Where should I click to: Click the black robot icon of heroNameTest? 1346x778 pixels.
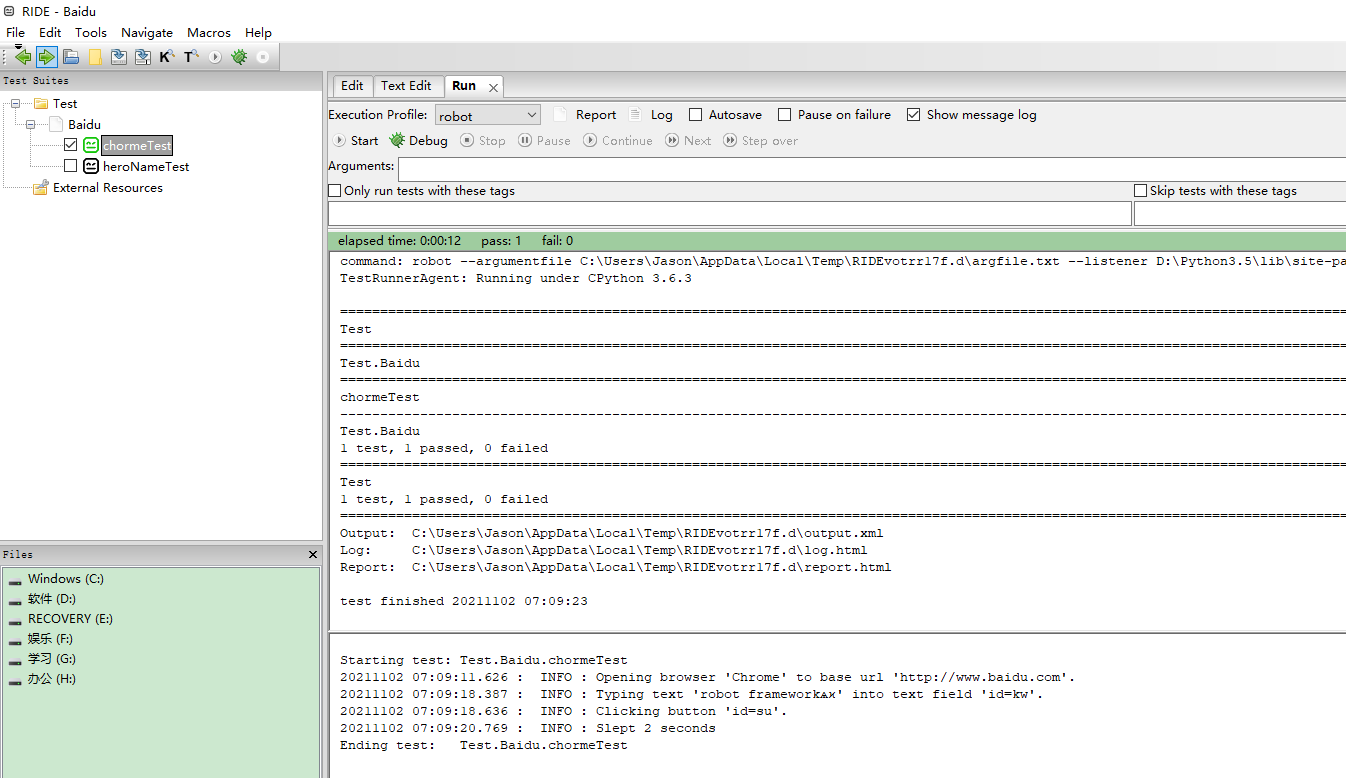tap(91, 166)
